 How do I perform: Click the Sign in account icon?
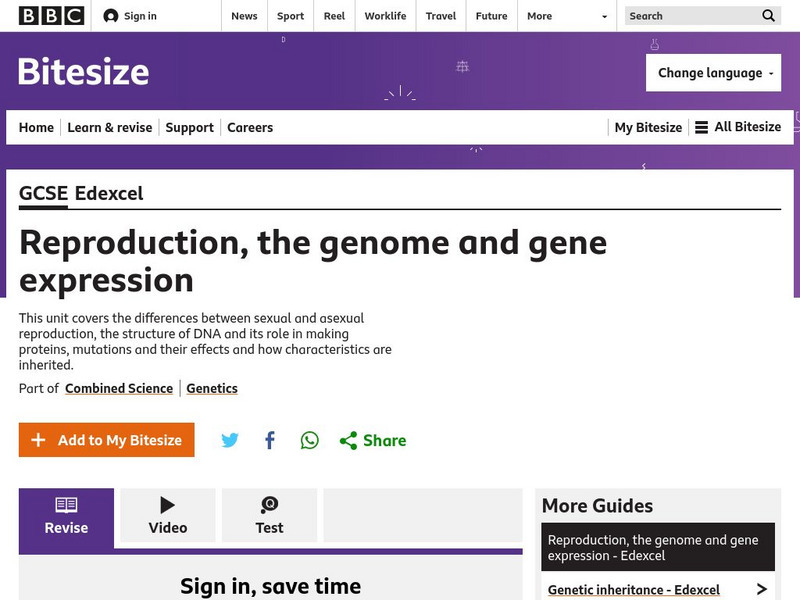click(111, 16)
